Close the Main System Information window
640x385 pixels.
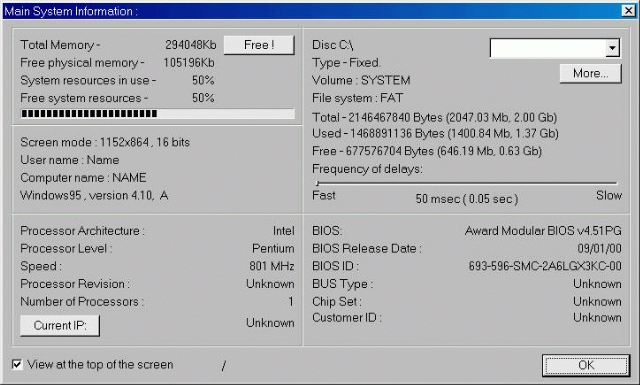pos(629,11)
